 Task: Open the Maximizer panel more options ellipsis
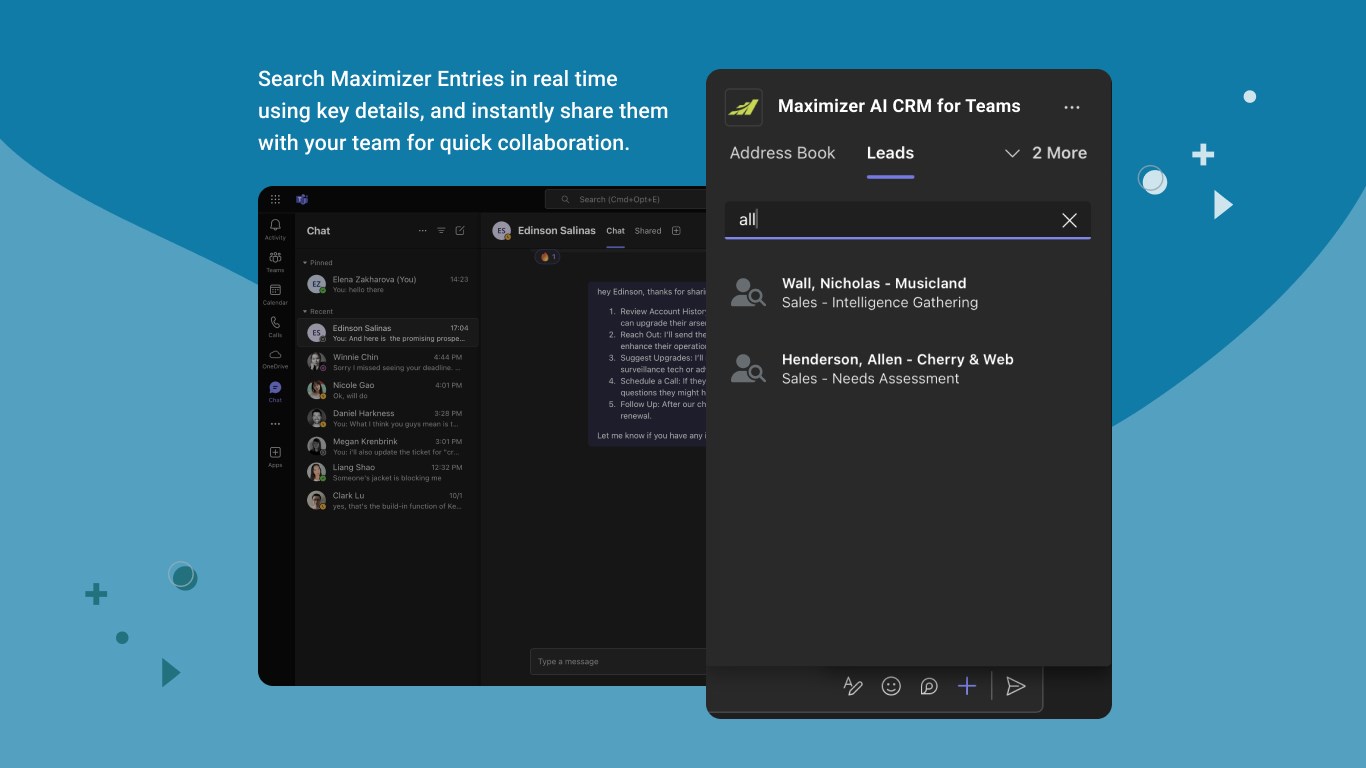tap(1072, 107)
